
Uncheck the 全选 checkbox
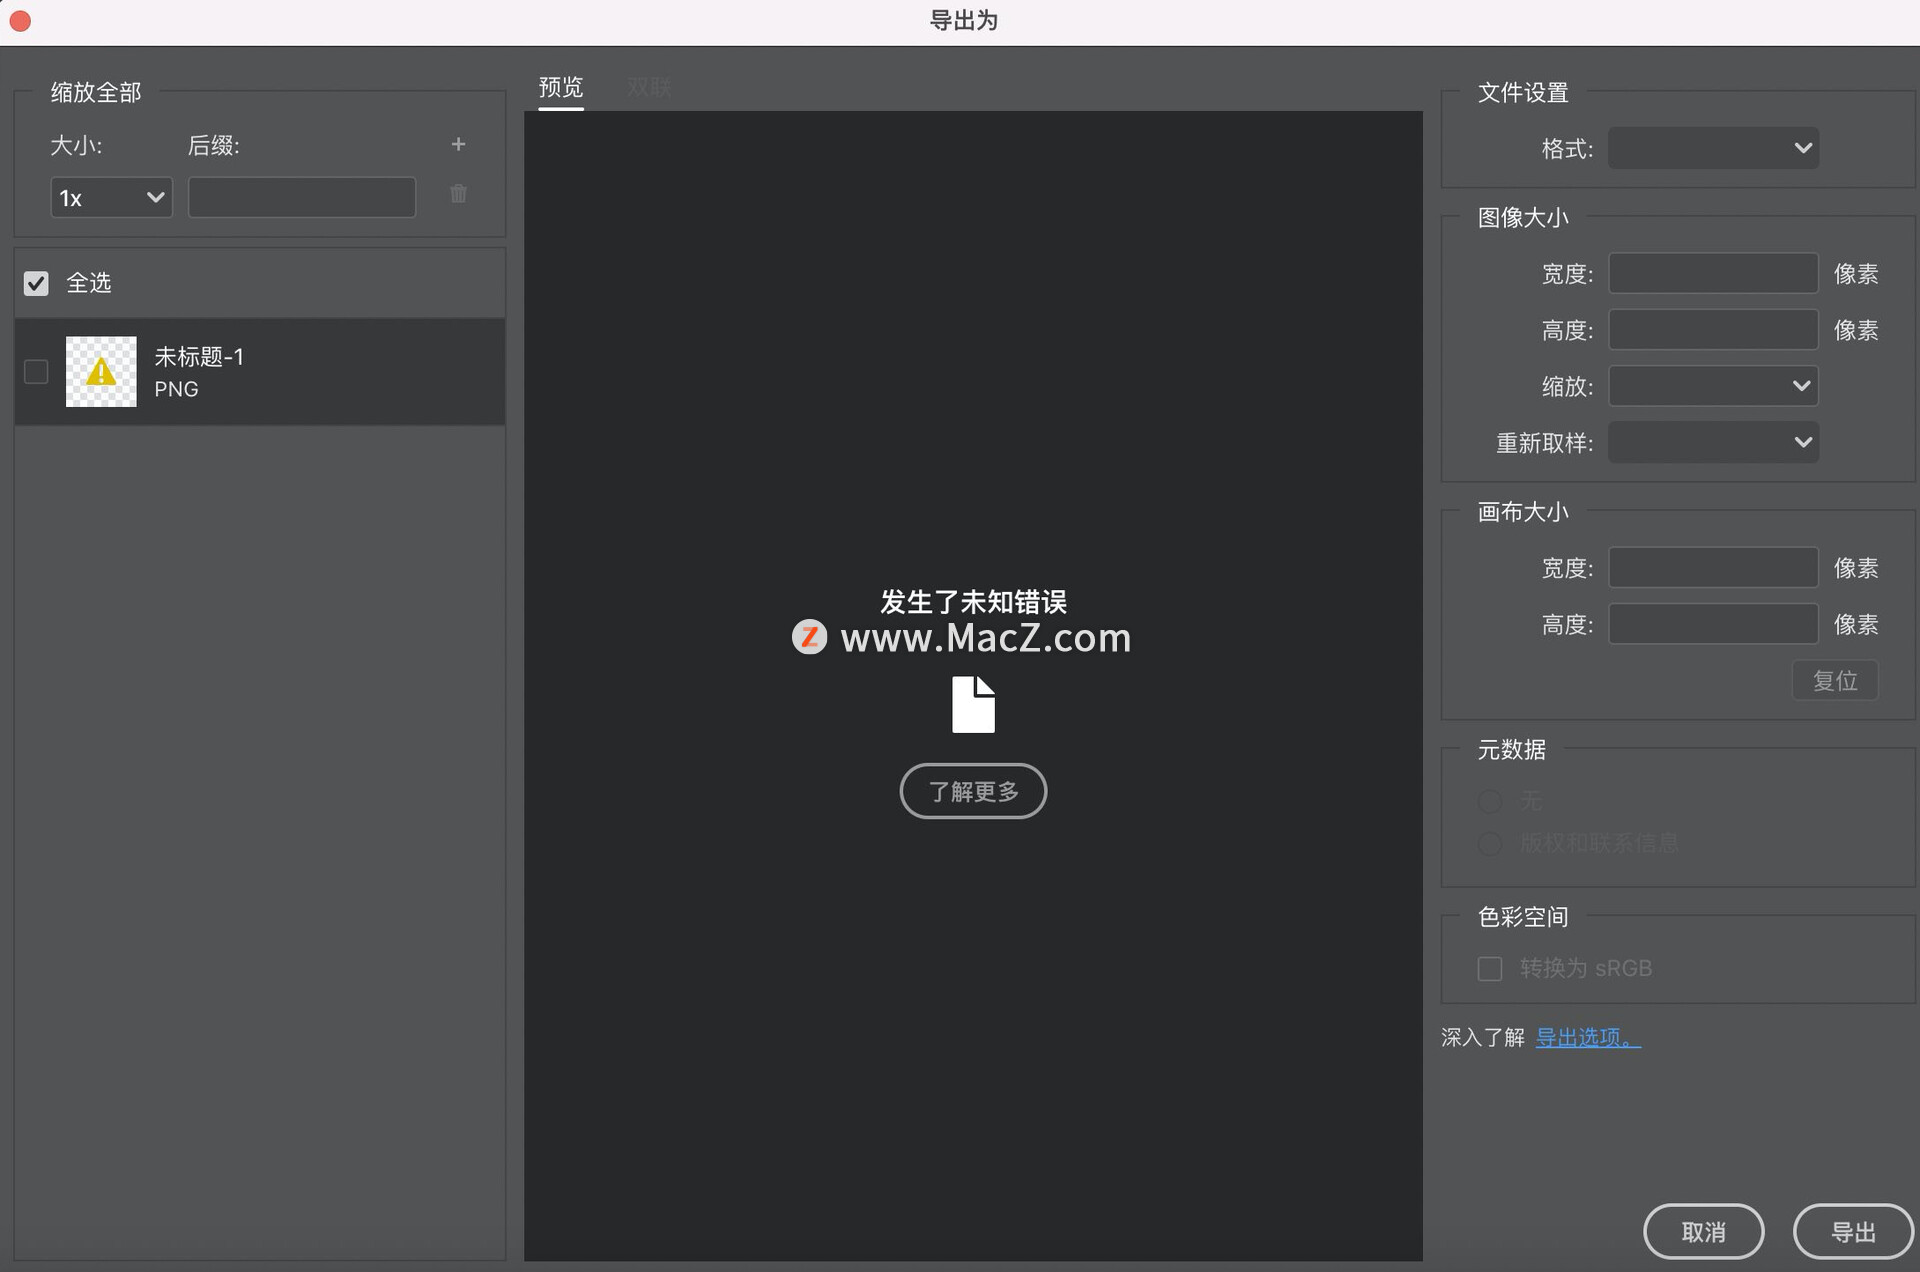coord(36,284)
